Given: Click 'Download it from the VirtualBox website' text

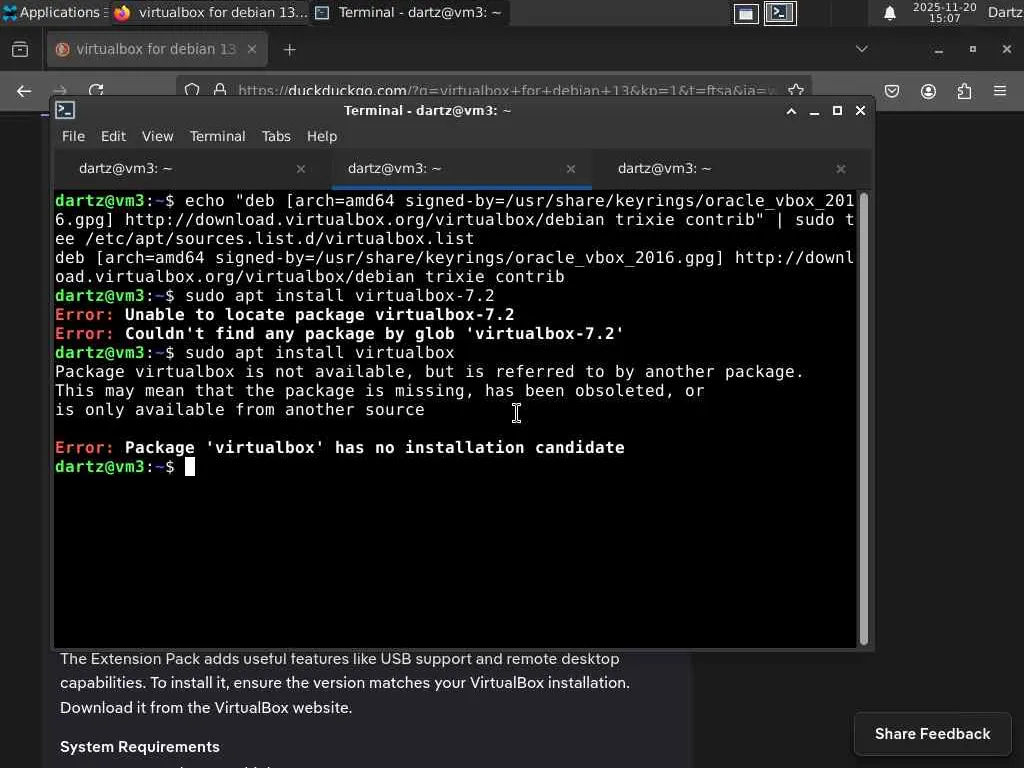Looking at the screenshot, I should tap(206, 707).
